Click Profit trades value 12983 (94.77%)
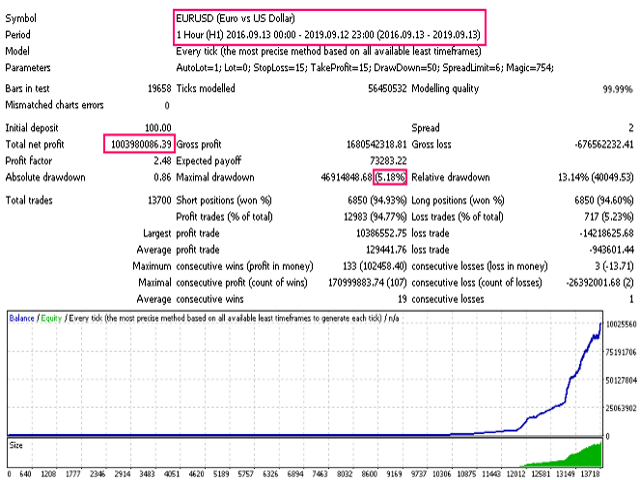 coord(375,217)
